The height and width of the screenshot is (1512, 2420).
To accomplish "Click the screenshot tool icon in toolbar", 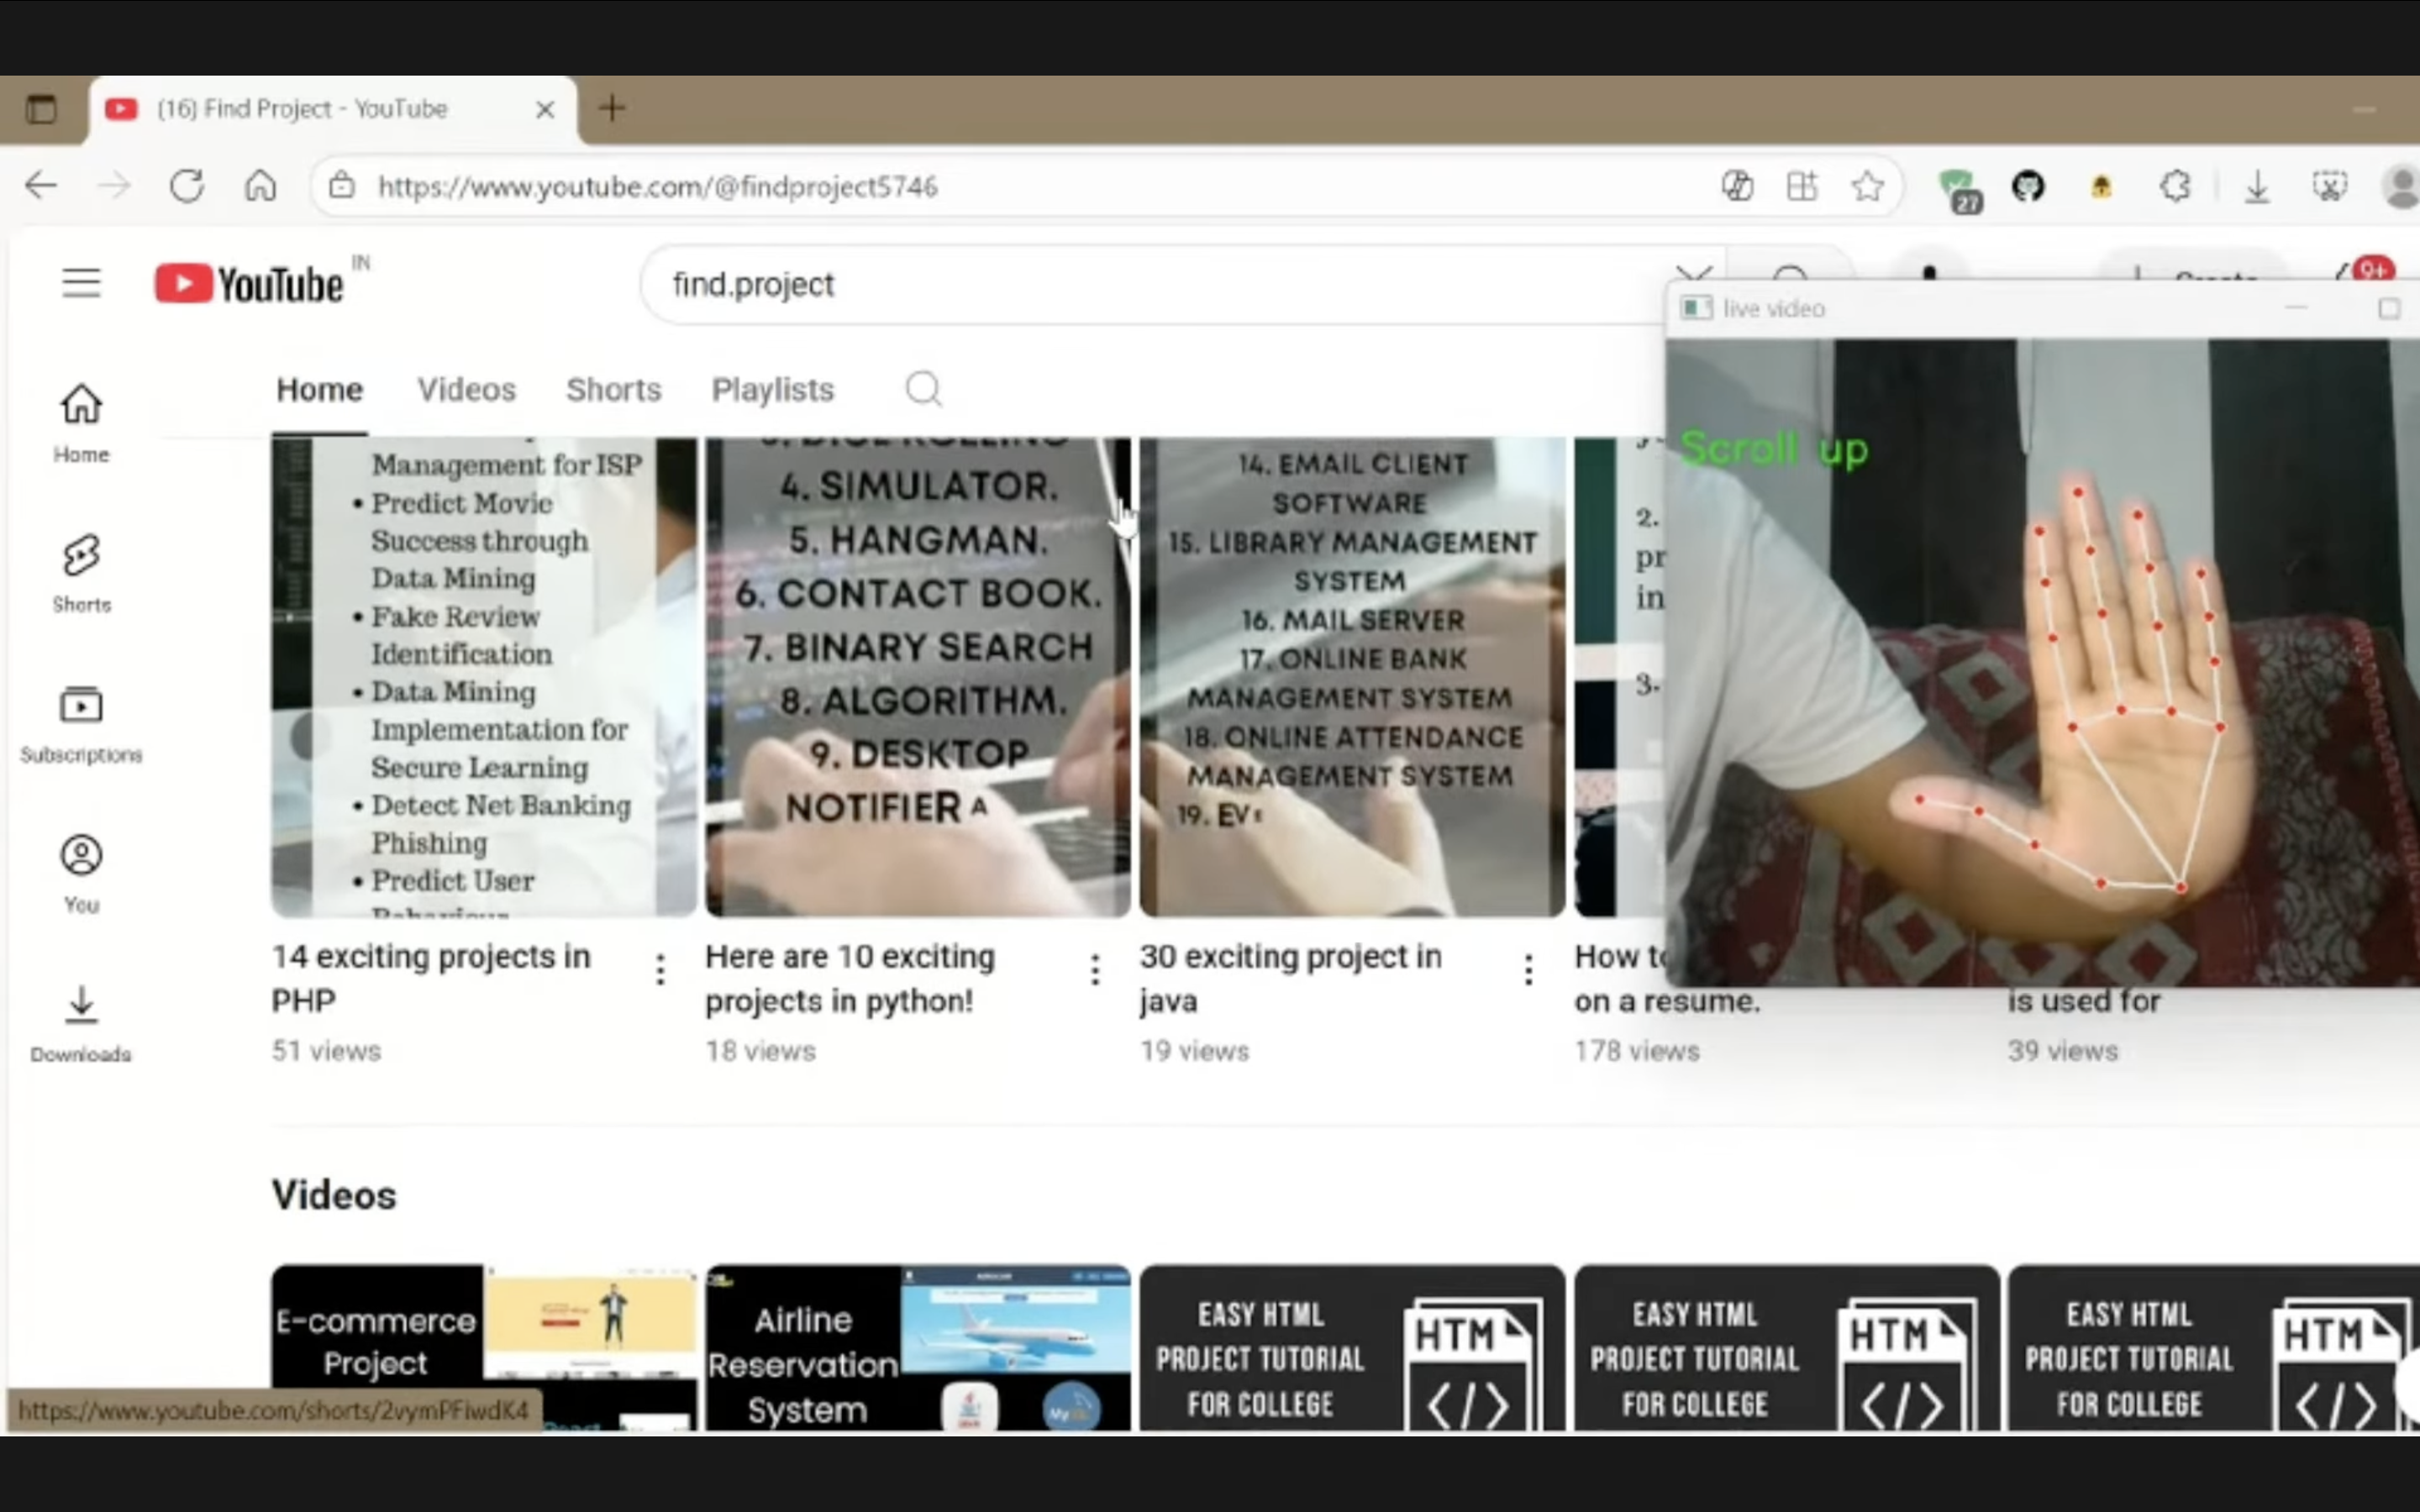I will (x=2329, y=186).
